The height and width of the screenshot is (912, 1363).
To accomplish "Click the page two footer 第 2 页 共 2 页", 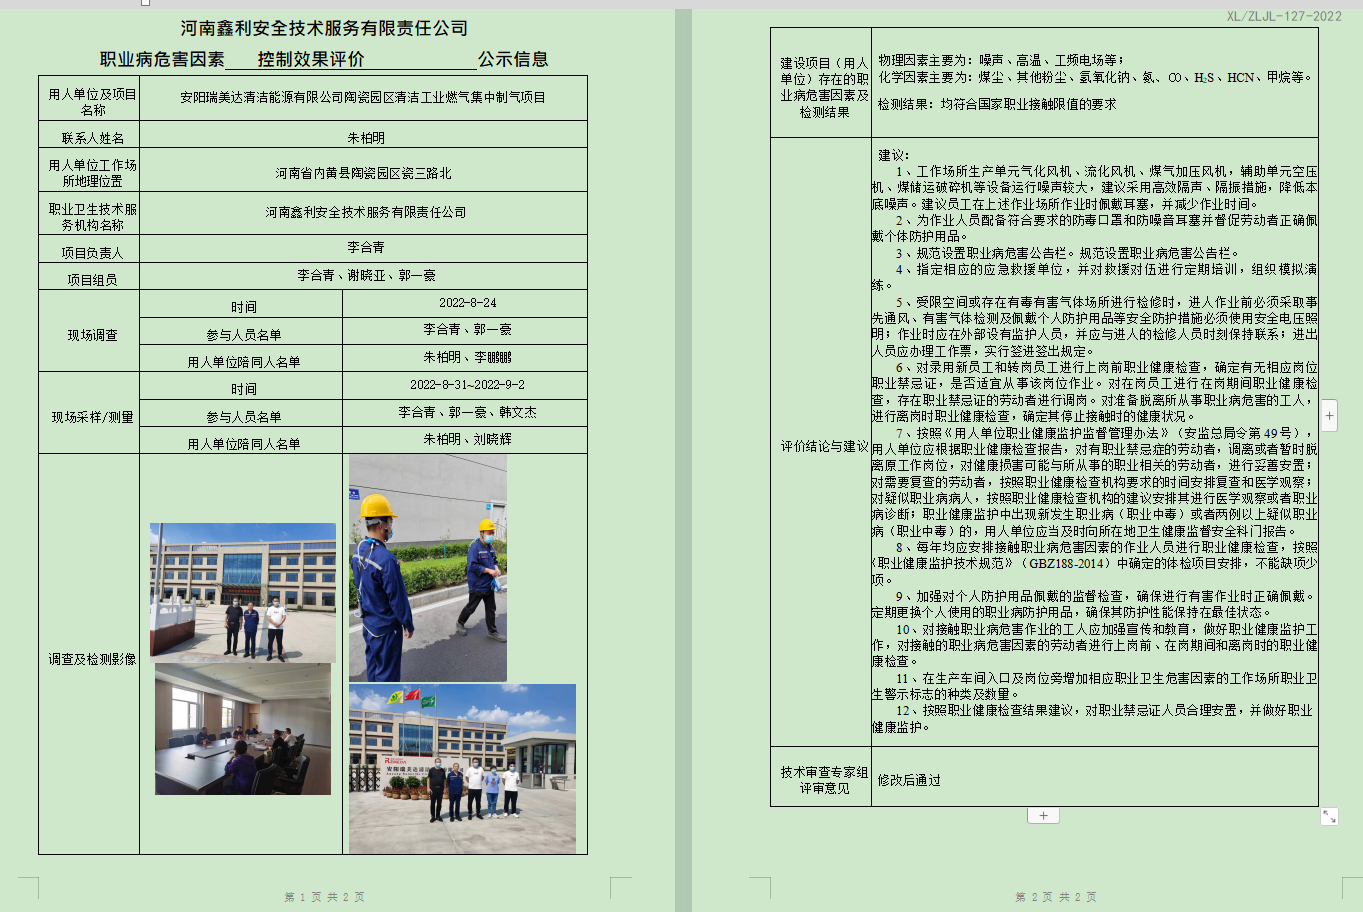I will (1056, 897).
